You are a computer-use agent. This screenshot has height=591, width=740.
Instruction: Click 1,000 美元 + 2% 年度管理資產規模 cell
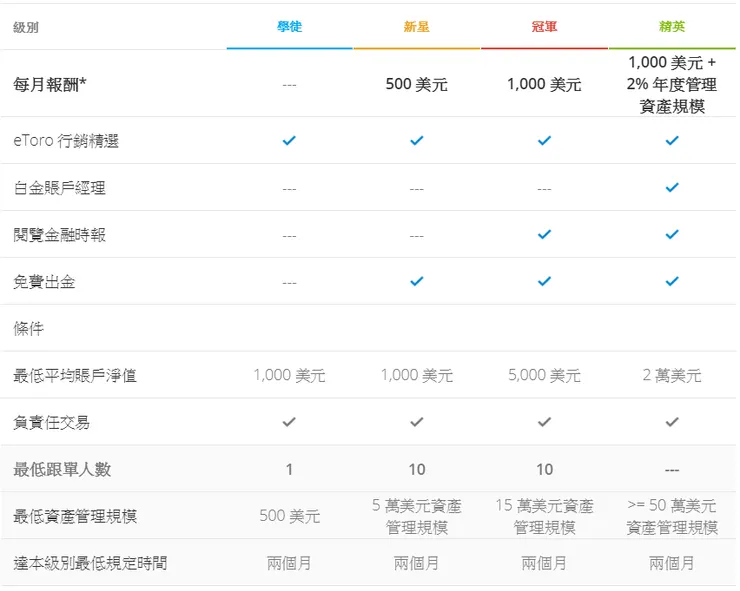(672, 84)
